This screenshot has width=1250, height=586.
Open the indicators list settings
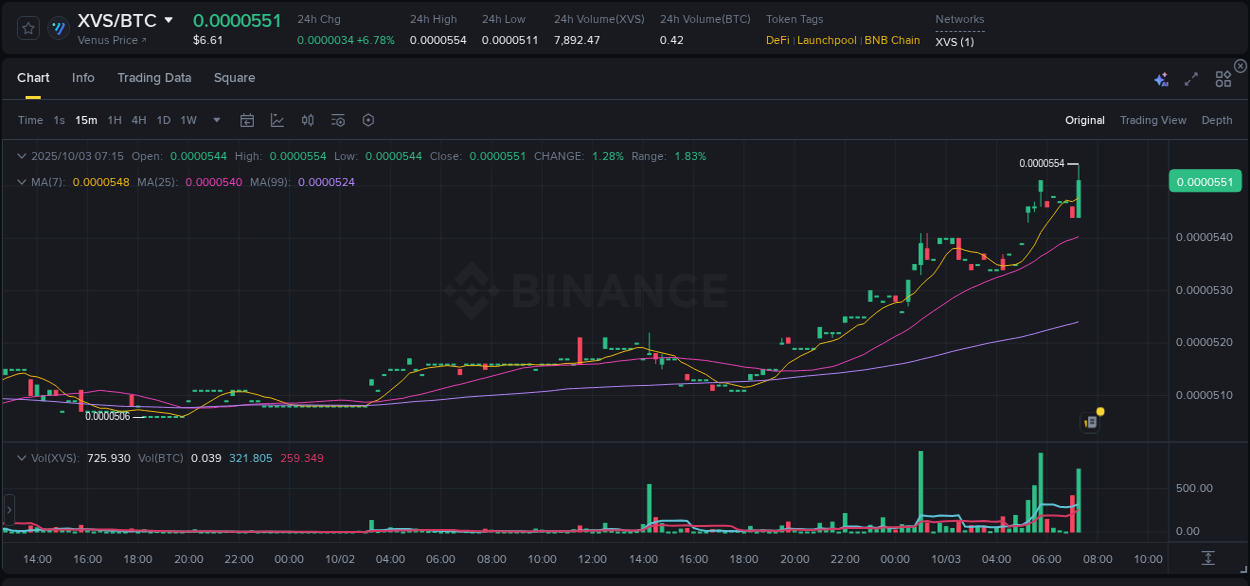338,120
